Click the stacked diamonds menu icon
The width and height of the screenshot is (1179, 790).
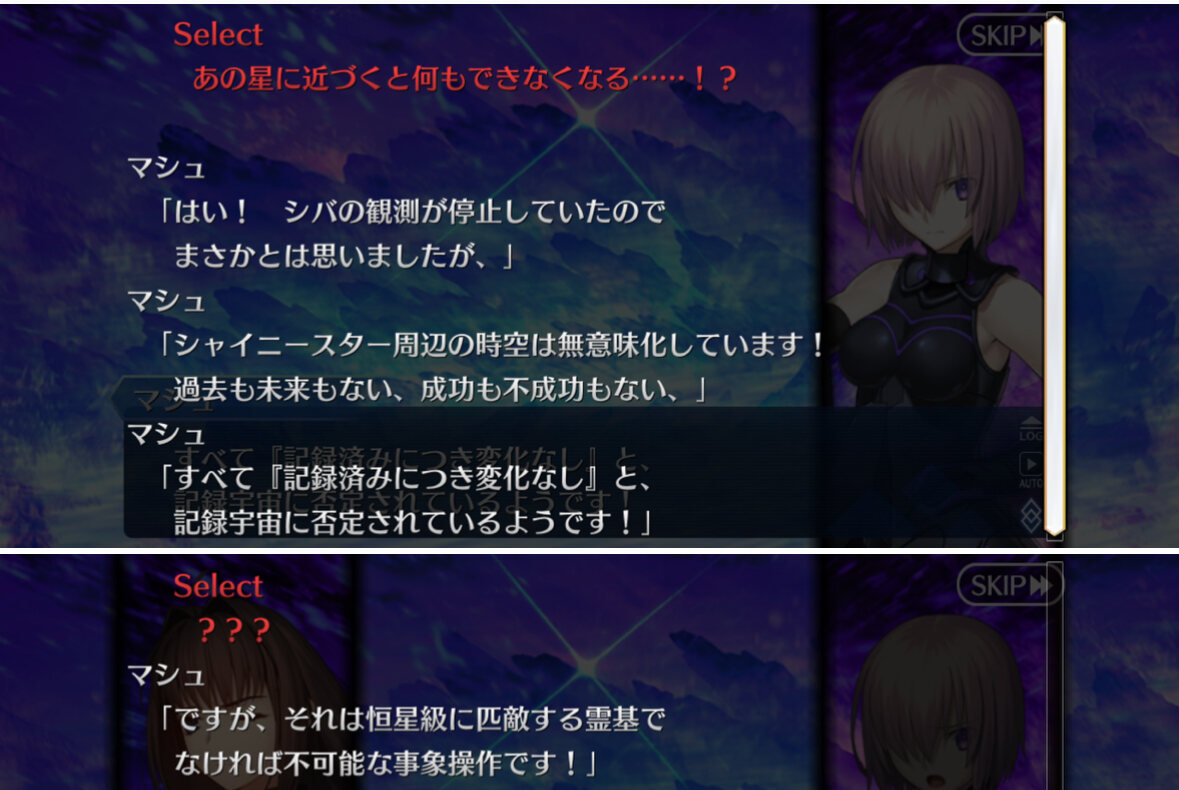pos(1032,516)
